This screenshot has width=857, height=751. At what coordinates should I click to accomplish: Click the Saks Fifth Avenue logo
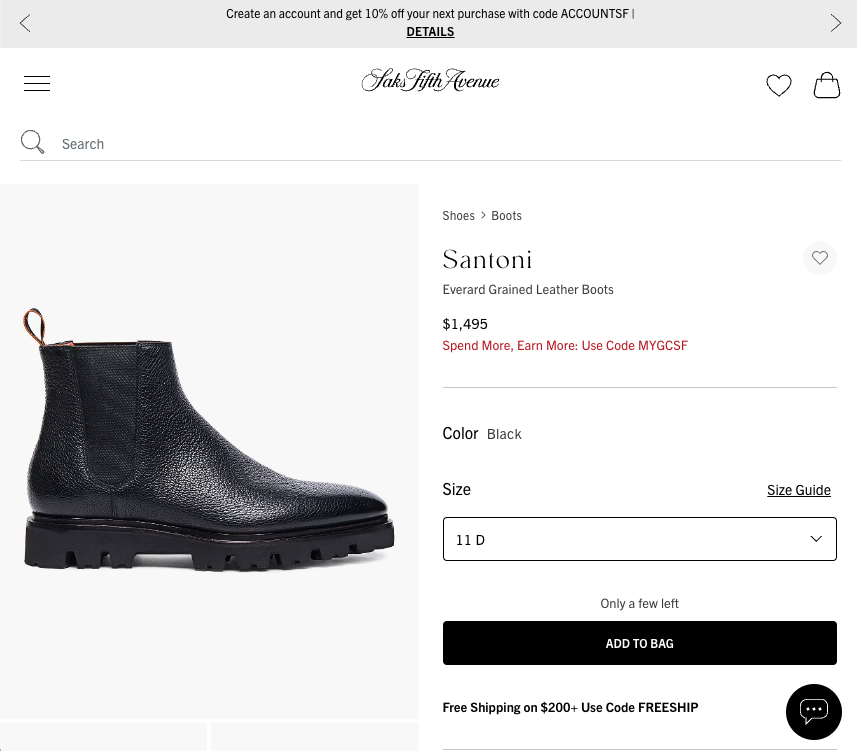click(430, 80)
